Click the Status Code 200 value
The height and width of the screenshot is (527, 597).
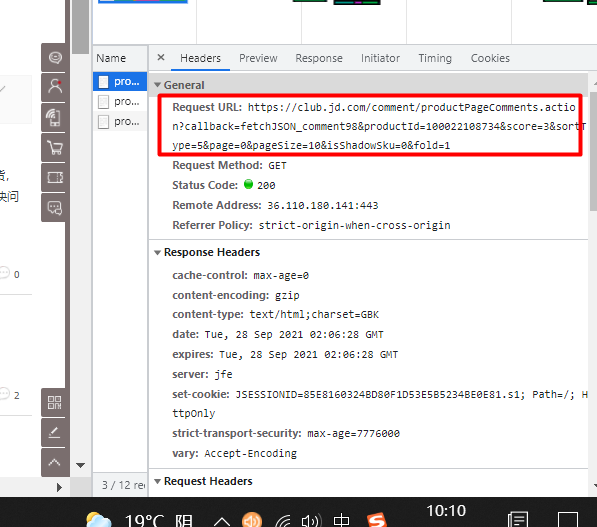pyautogui.click(x=266, y=185)
